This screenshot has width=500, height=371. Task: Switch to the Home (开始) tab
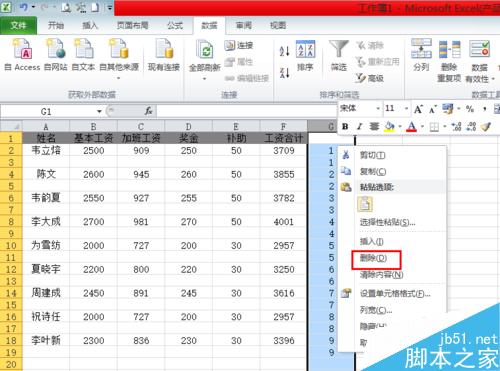(x=56, y=25)
